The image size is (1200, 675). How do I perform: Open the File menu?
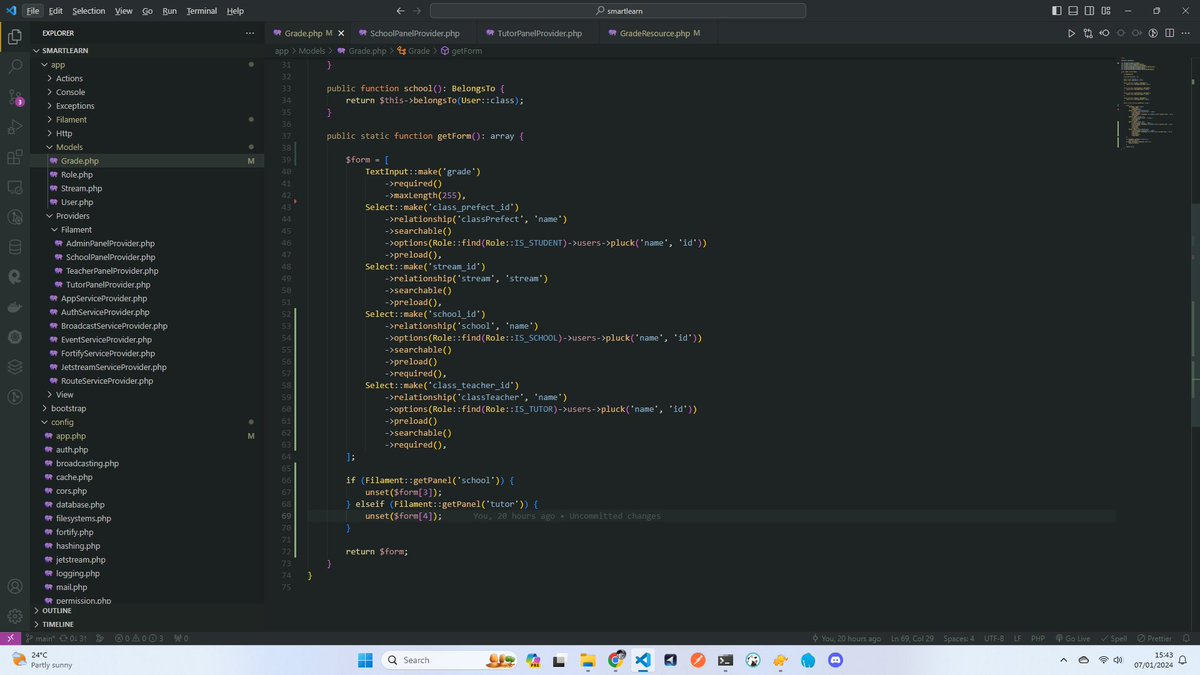pyautogui.click(x=32, y=10)
